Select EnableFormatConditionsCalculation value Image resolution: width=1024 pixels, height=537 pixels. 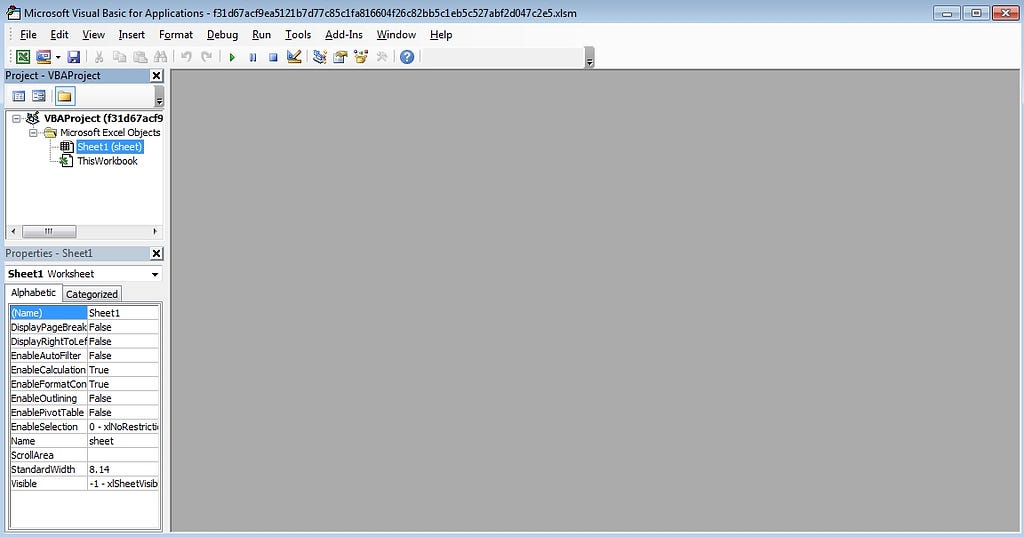pos(123,384)
